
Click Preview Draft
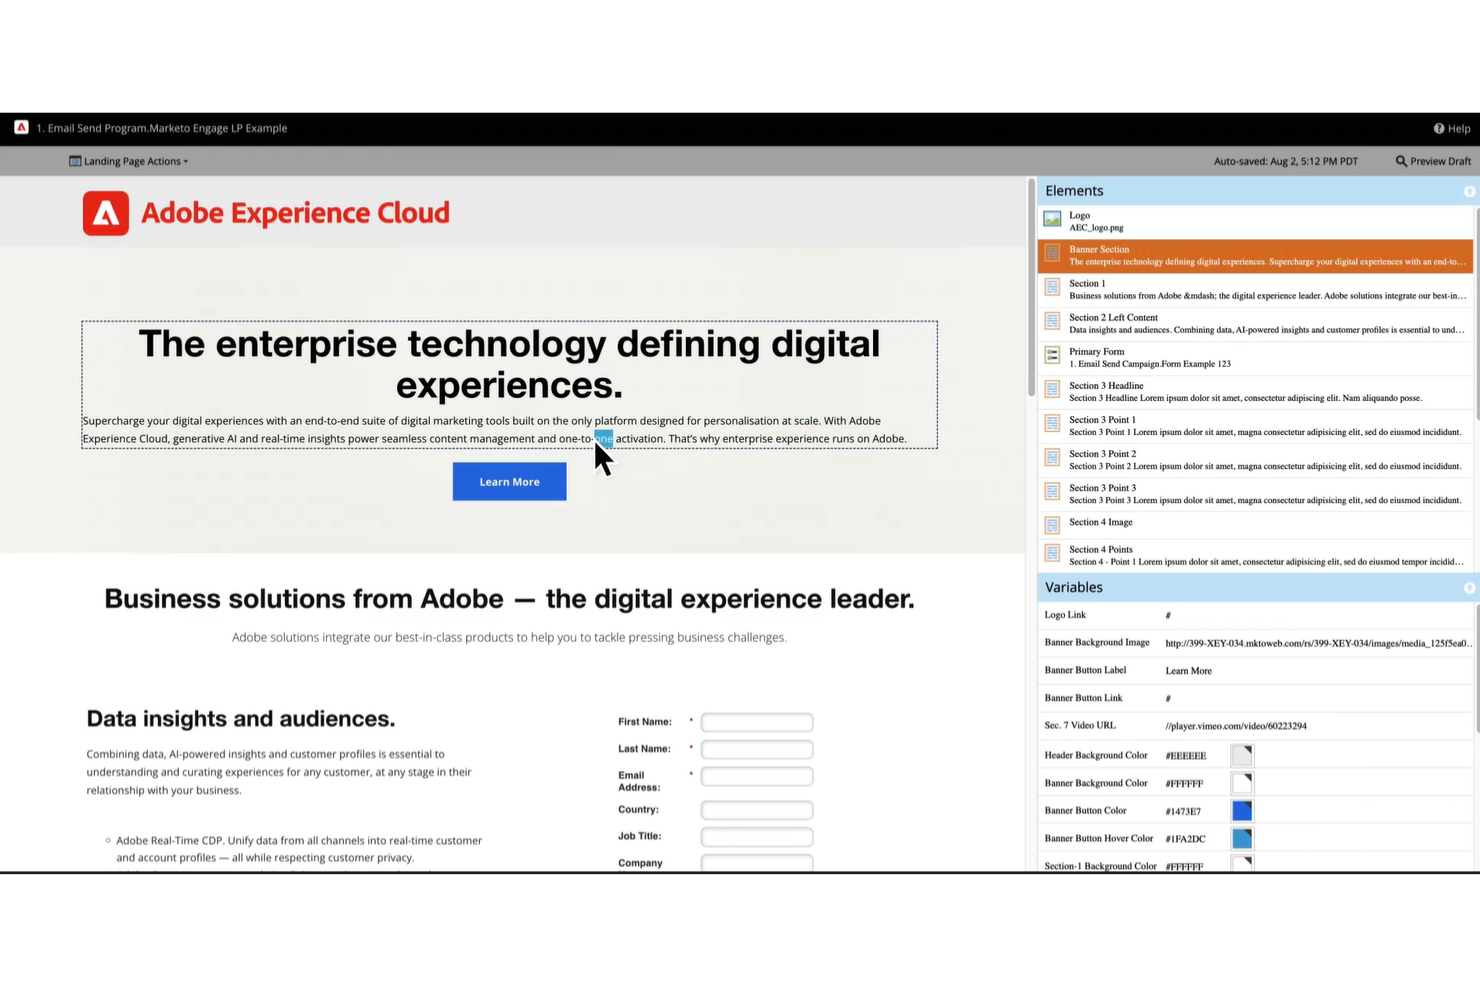1433,161
